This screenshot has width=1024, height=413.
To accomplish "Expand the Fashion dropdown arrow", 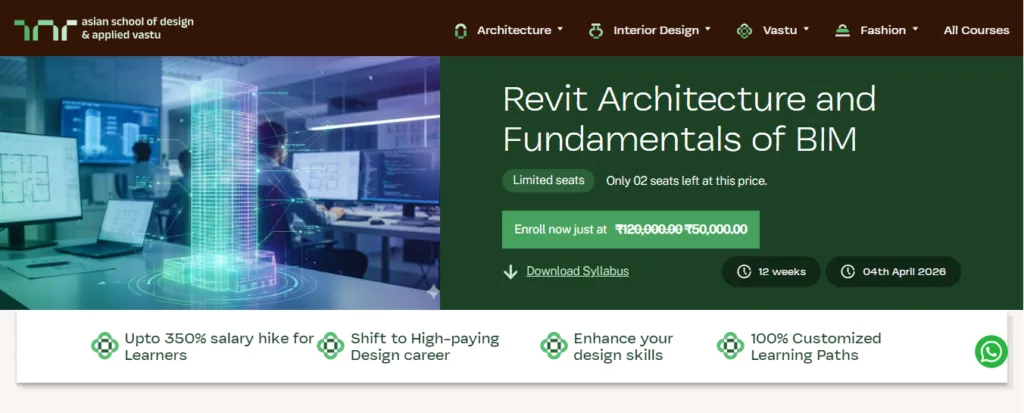I will tap(915, 29).
